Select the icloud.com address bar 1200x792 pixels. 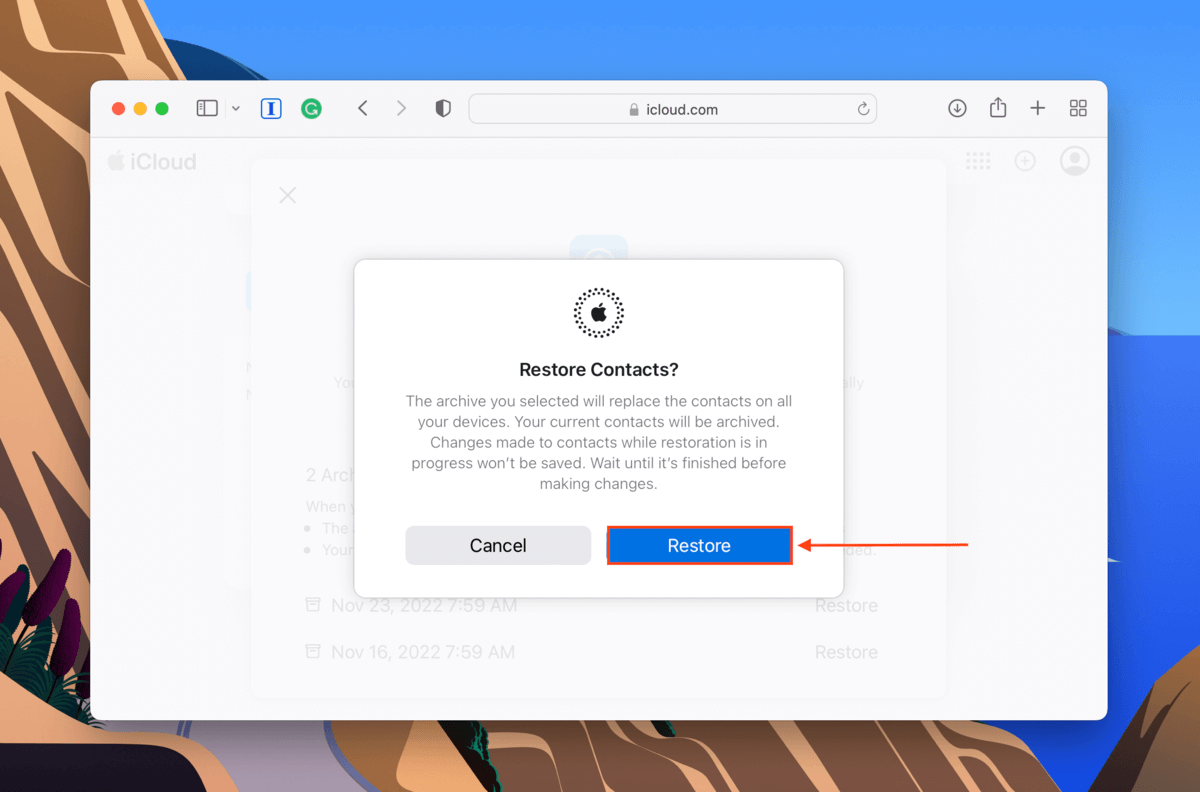click(x=673, y=109)
